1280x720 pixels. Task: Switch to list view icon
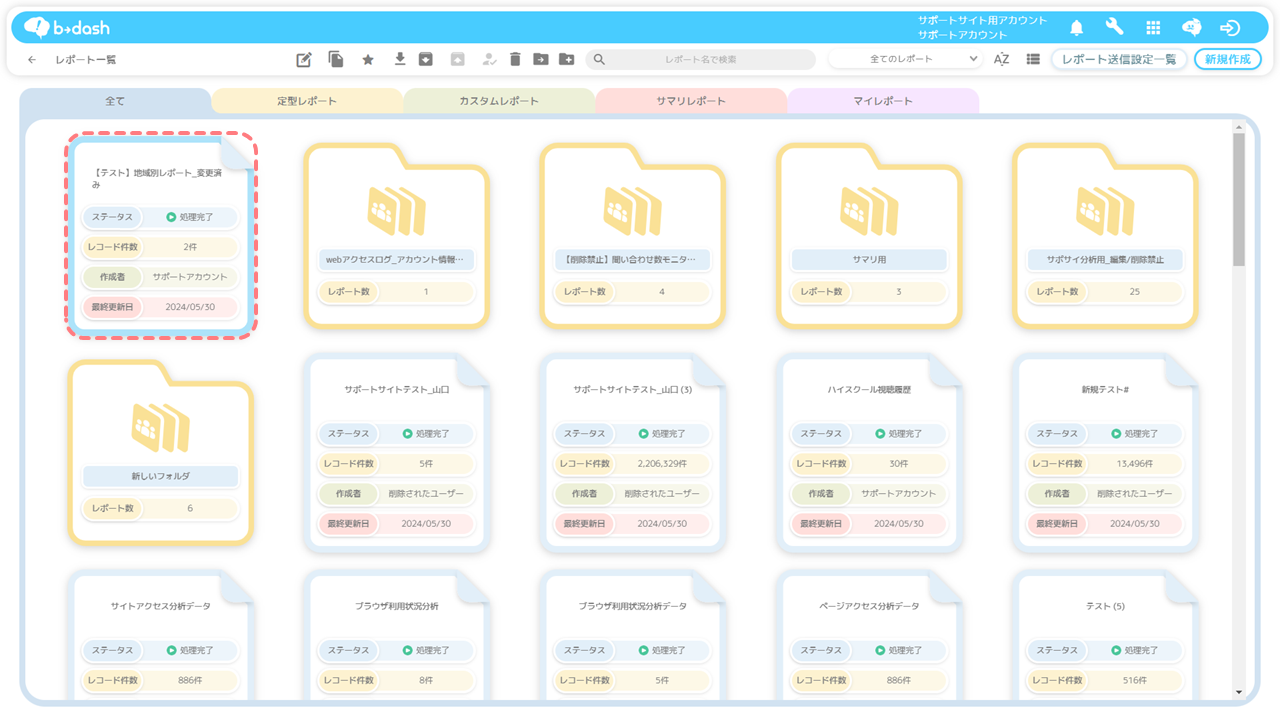point(1033,60)
